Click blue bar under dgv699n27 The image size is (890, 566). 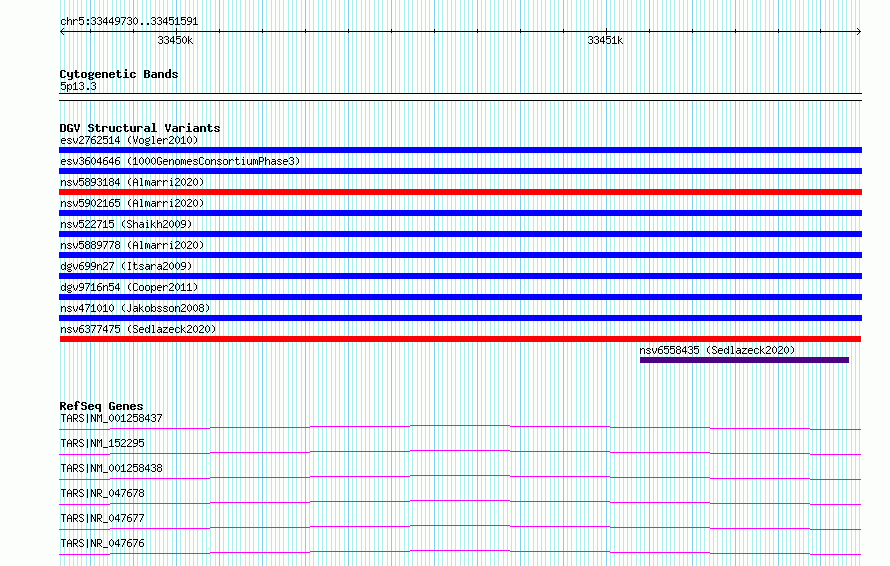[460, 276]
